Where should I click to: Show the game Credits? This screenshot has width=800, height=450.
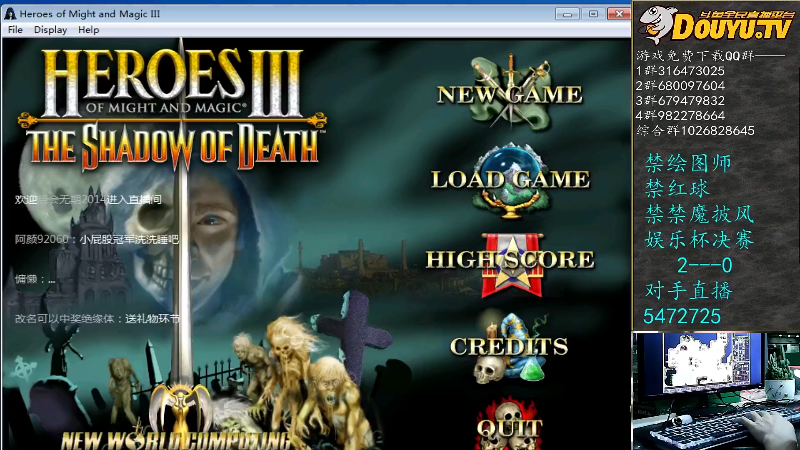pyautogui.click(x=509, y=346)
